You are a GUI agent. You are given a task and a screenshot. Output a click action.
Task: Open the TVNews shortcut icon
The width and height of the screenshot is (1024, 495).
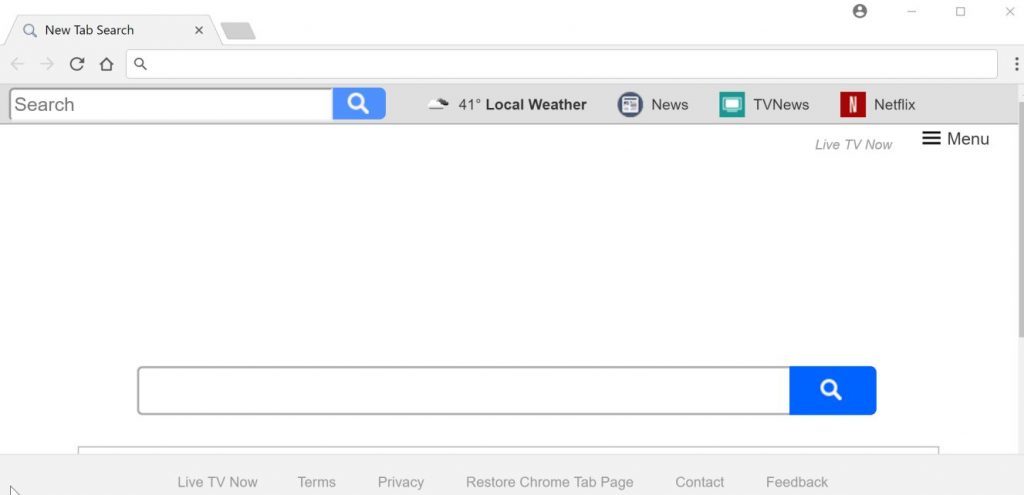point(732,104)
